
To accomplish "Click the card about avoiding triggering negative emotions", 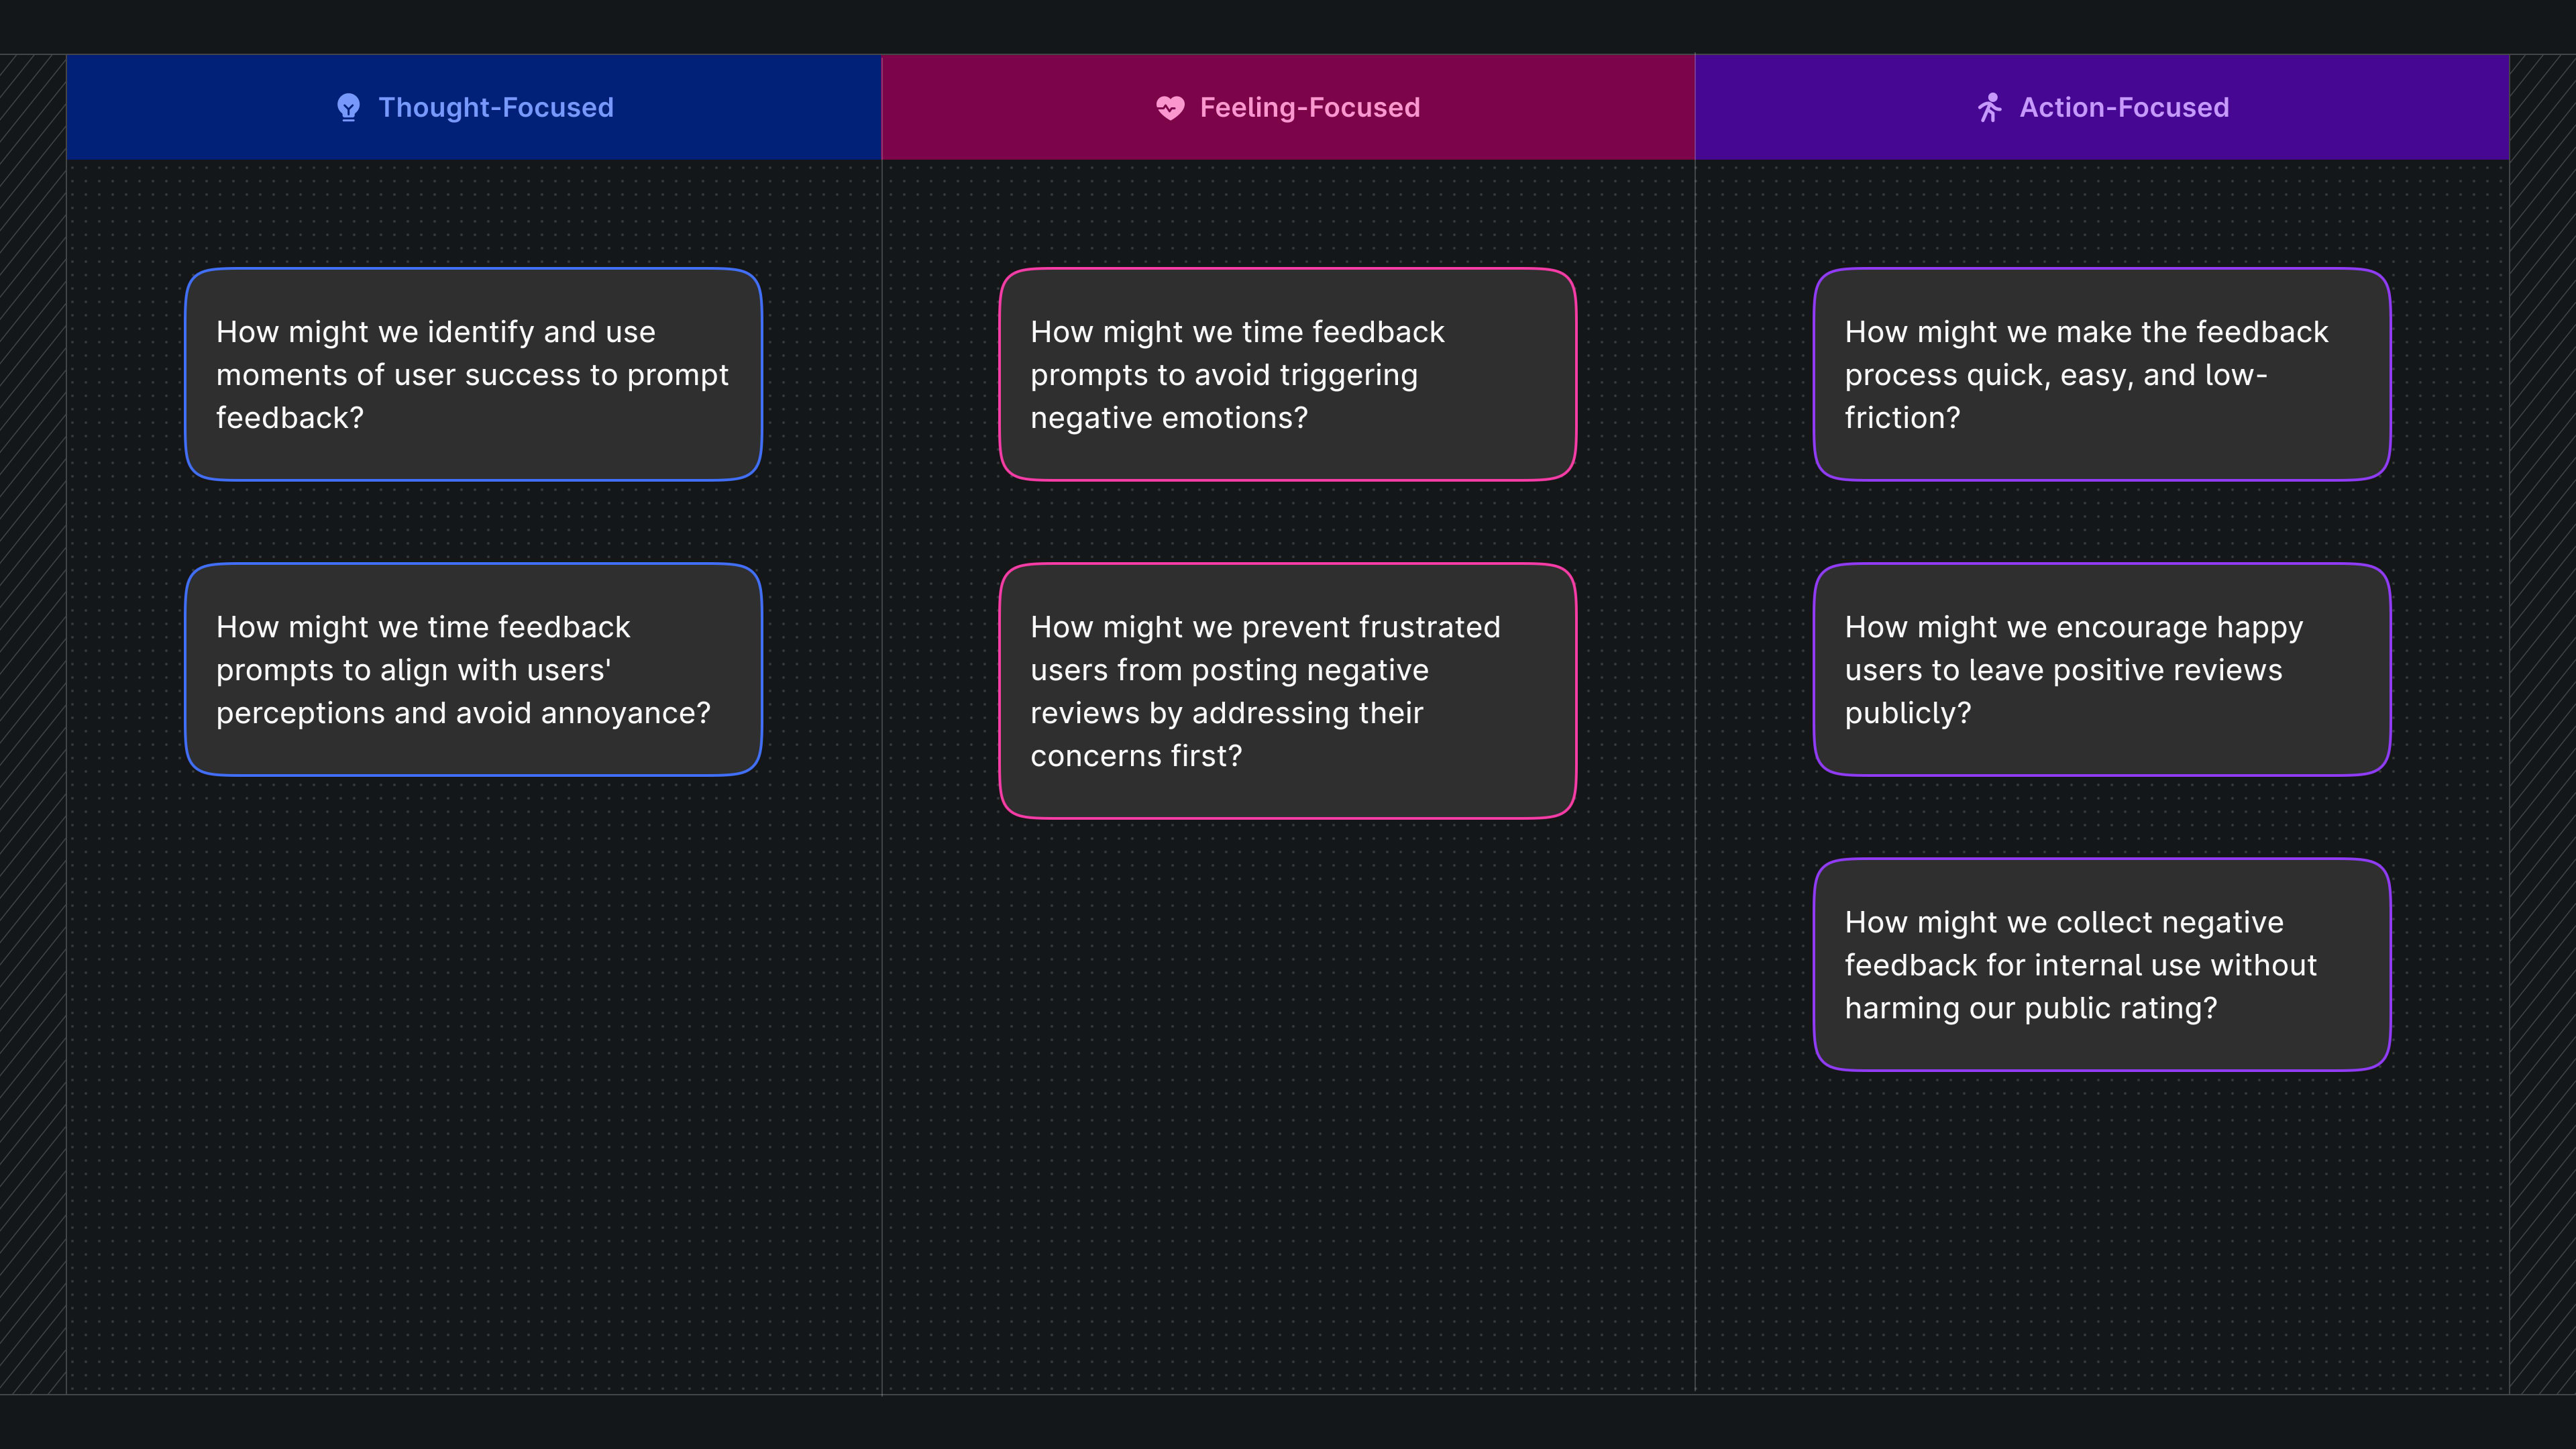I will 1287,374.
